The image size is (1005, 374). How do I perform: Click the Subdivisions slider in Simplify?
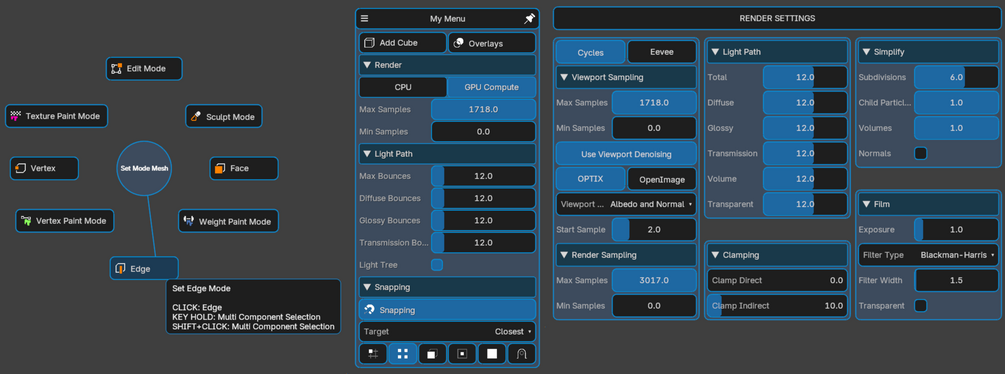point(956,77)
